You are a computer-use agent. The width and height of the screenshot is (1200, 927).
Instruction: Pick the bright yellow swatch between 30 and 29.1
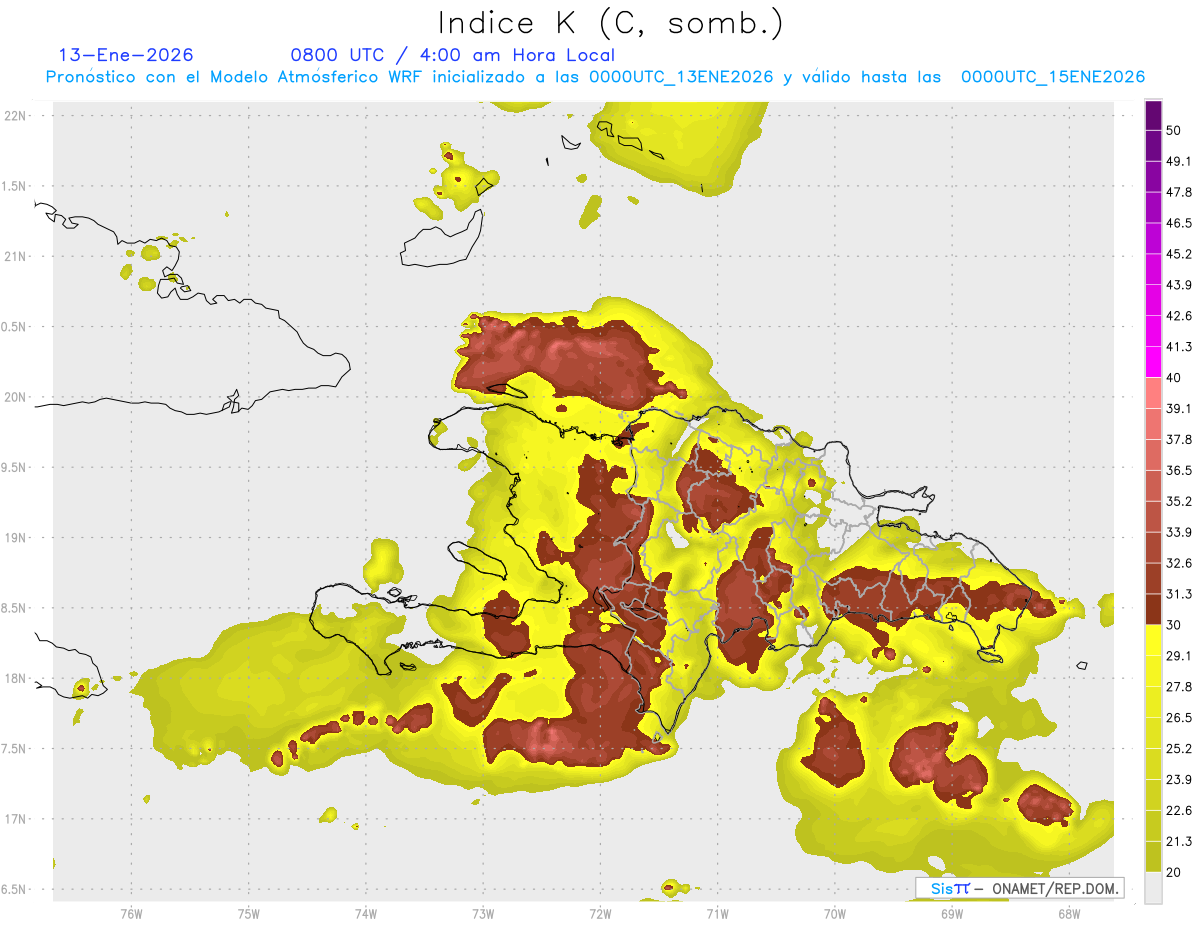1153,640
